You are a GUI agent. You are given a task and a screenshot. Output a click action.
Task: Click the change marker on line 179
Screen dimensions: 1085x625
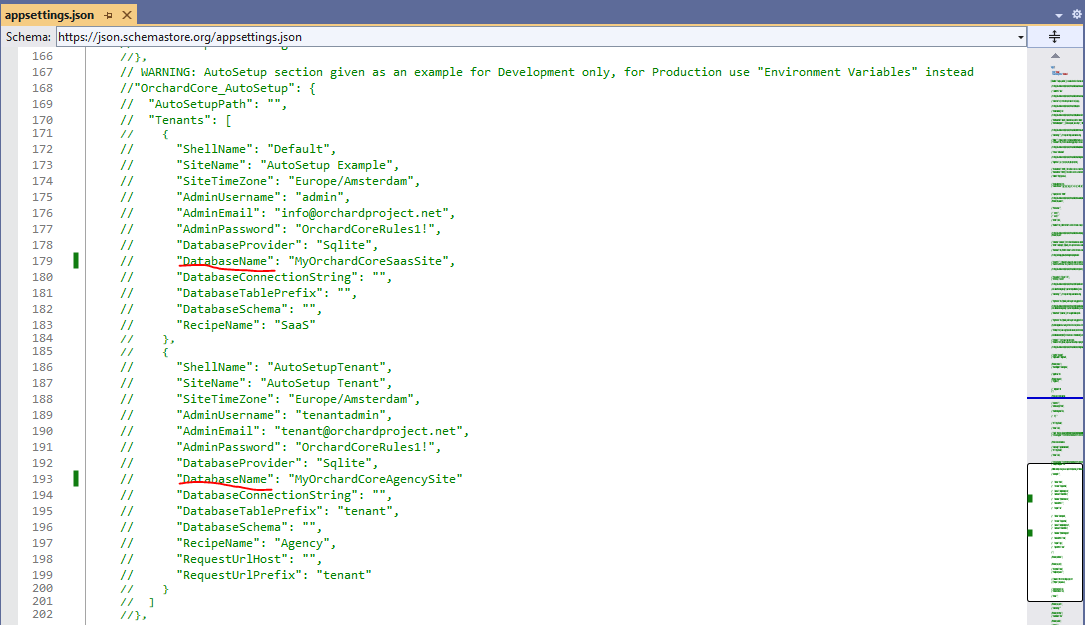click(x=76, y=261)
